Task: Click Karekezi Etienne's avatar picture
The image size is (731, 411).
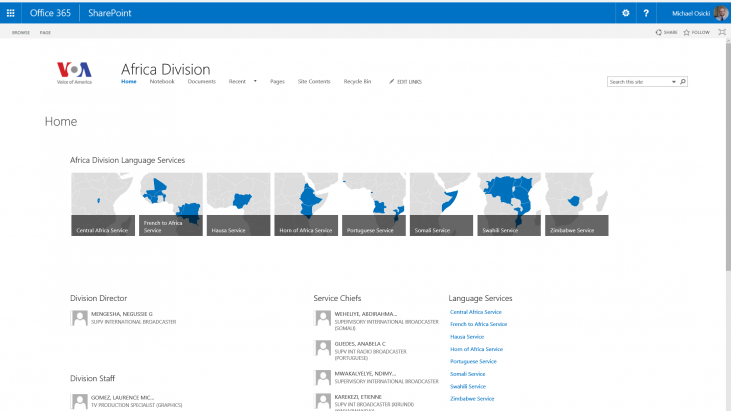Action: click(323, 401)
